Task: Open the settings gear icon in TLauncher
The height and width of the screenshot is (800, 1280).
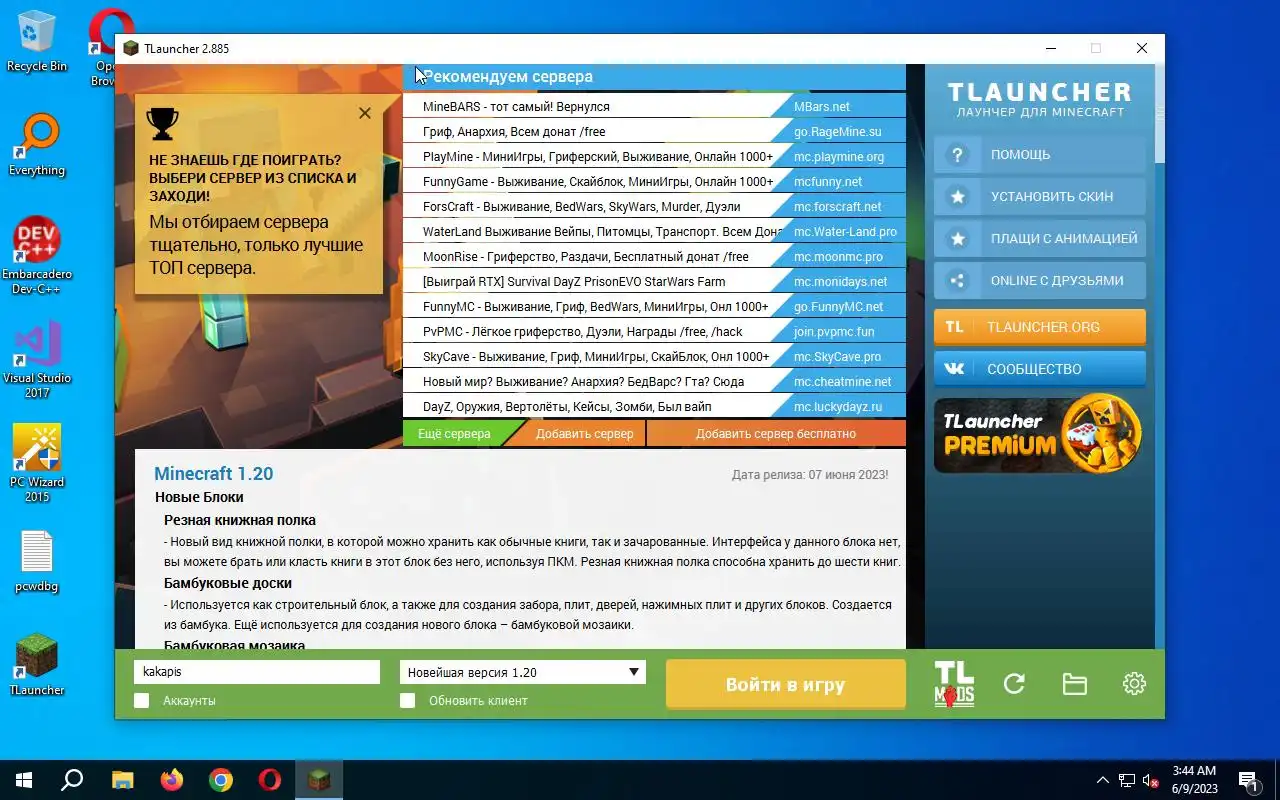Action: pos(1134,684)
